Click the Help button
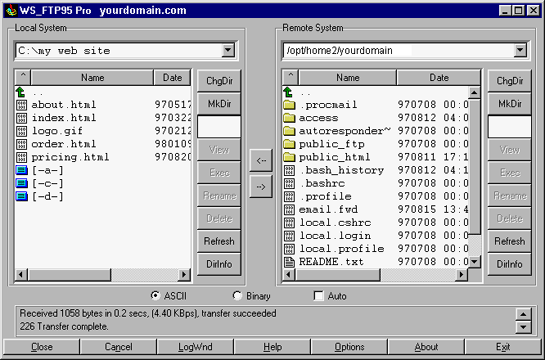The height and width of the screenshot is (360, 545). tap(272, 347)
